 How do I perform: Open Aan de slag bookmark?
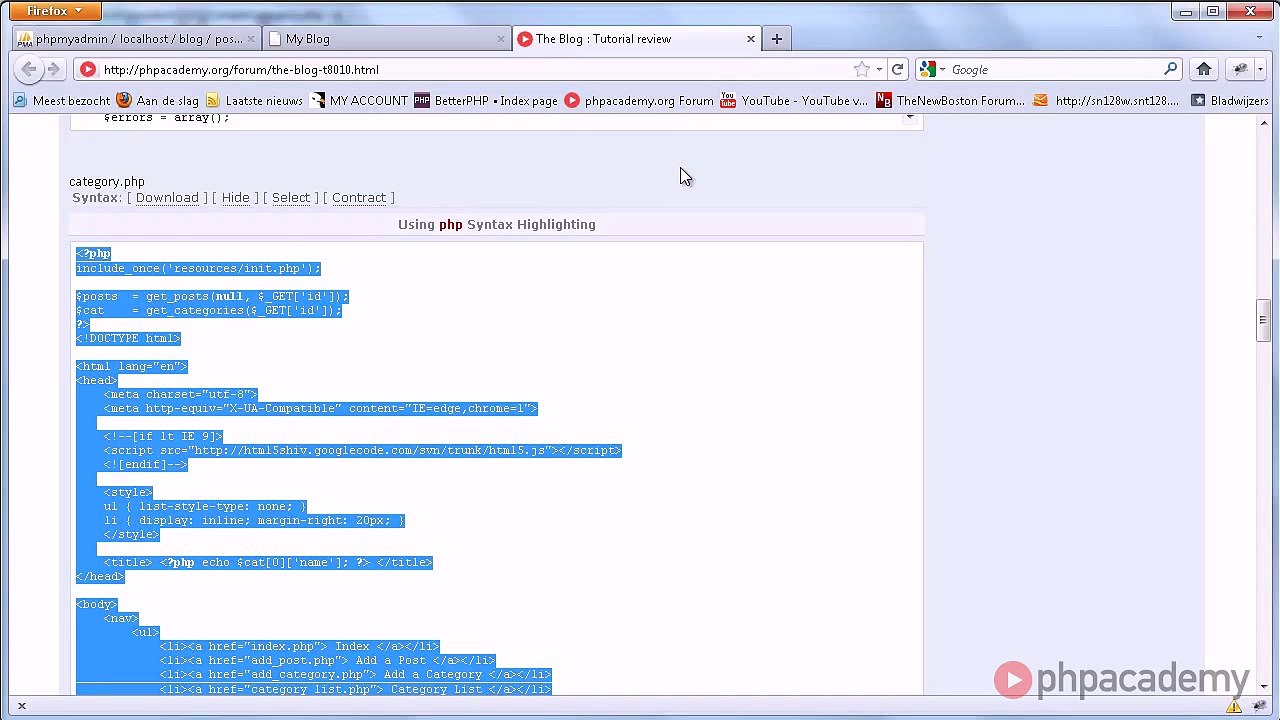point(157,100)
